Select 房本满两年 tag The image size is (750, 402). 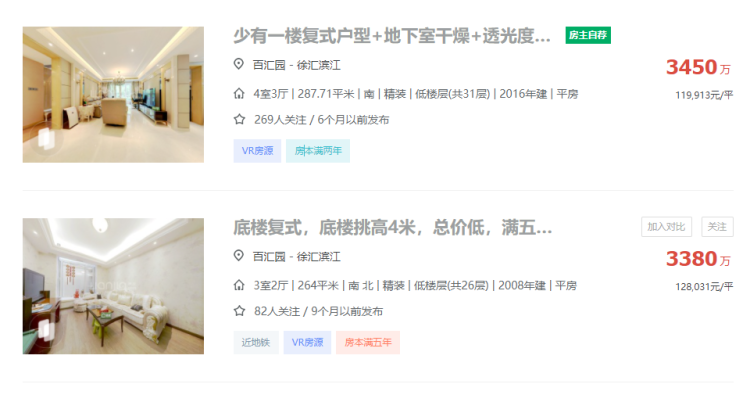318,151
